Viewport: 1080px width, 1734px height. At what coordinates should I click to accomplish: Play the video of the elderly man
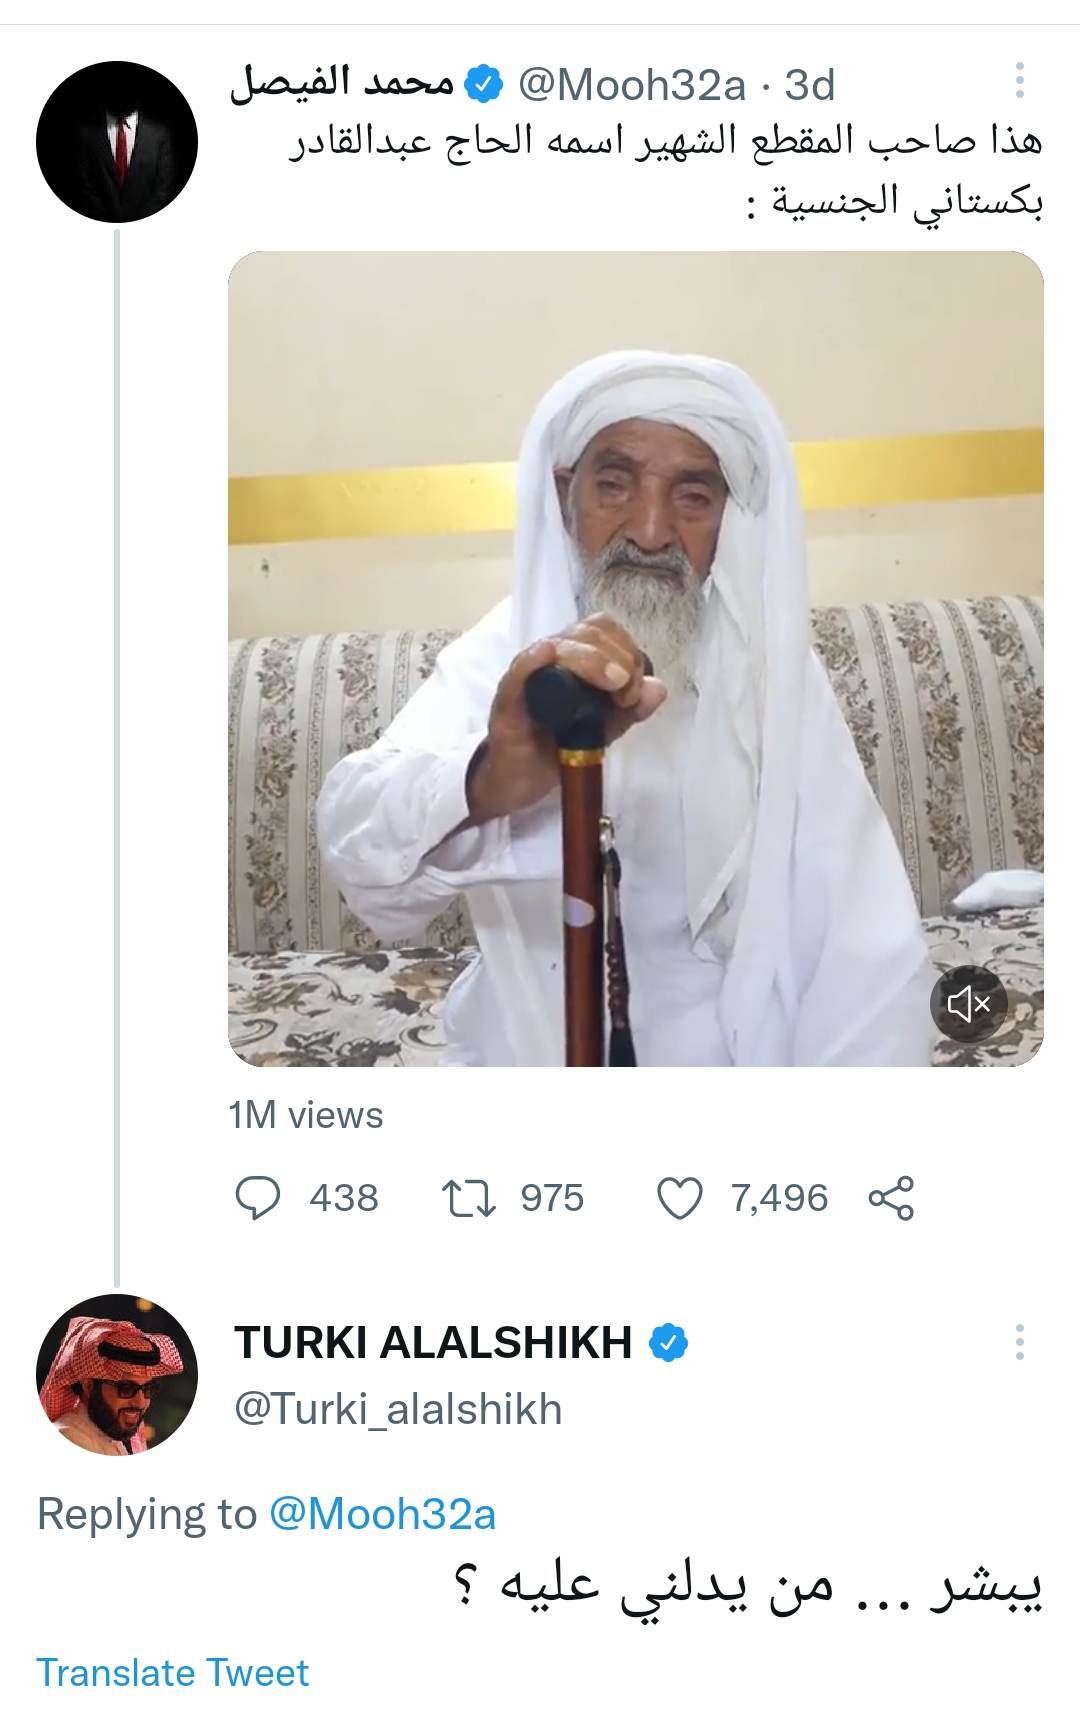click(x=636, y=658)
